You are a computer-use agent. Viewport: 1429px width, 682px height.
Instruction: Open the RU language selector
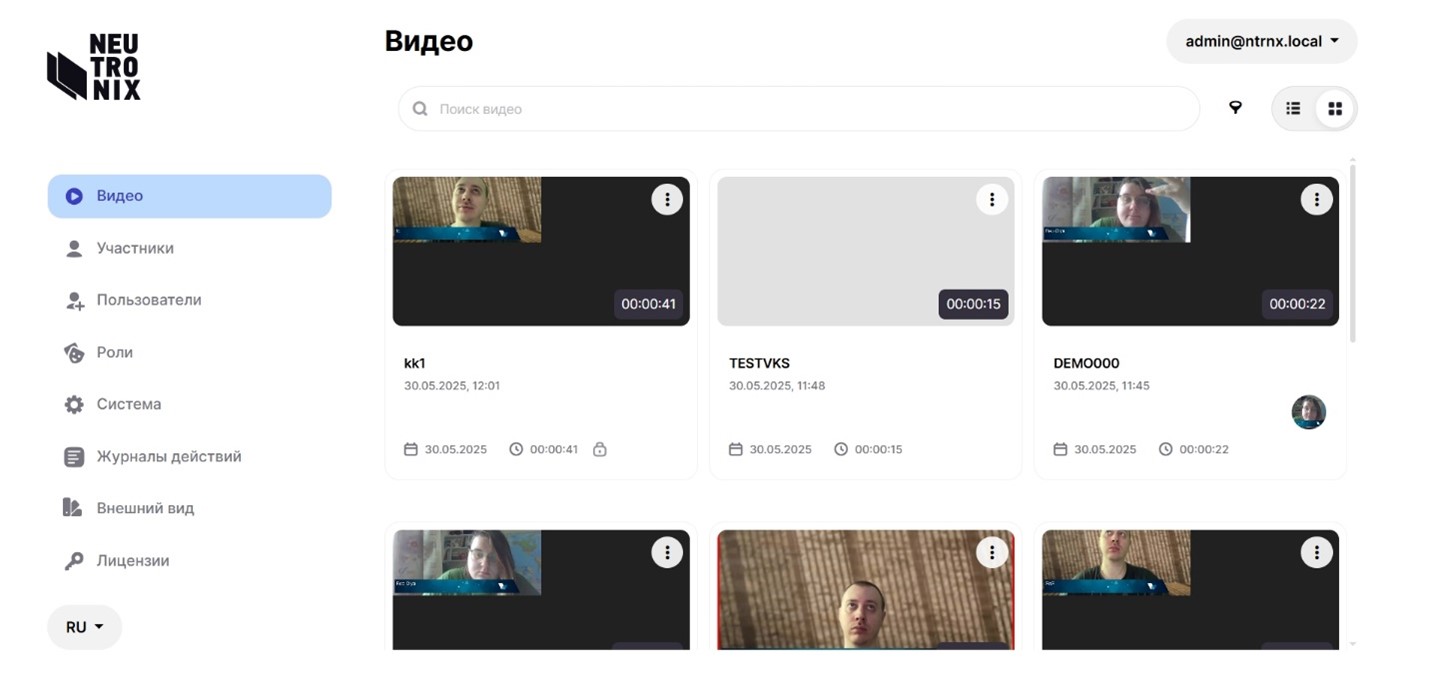tap(84, 627)
